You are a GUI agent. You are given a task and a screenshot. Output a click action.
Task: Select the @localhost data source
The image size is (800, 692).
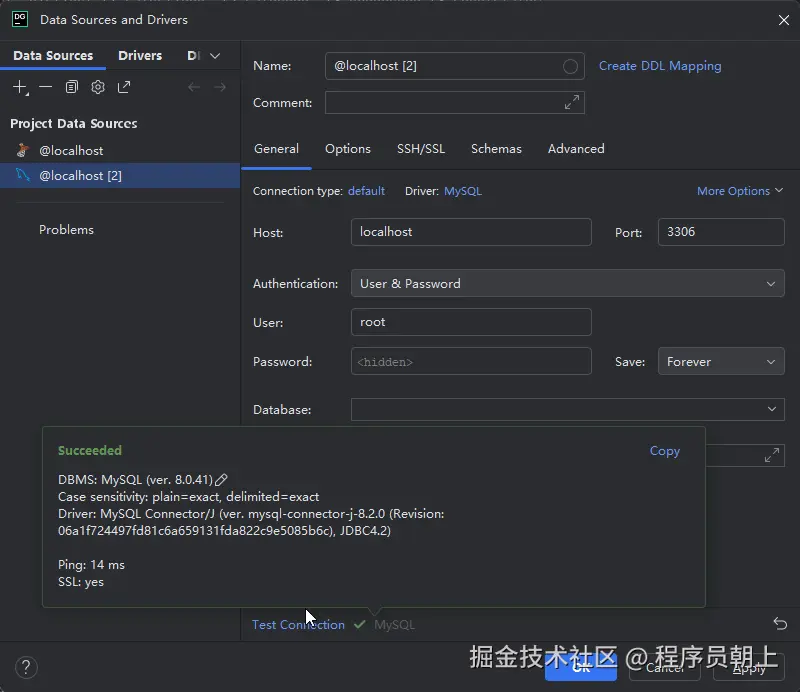pyautogui.click(x=120, y=150)
